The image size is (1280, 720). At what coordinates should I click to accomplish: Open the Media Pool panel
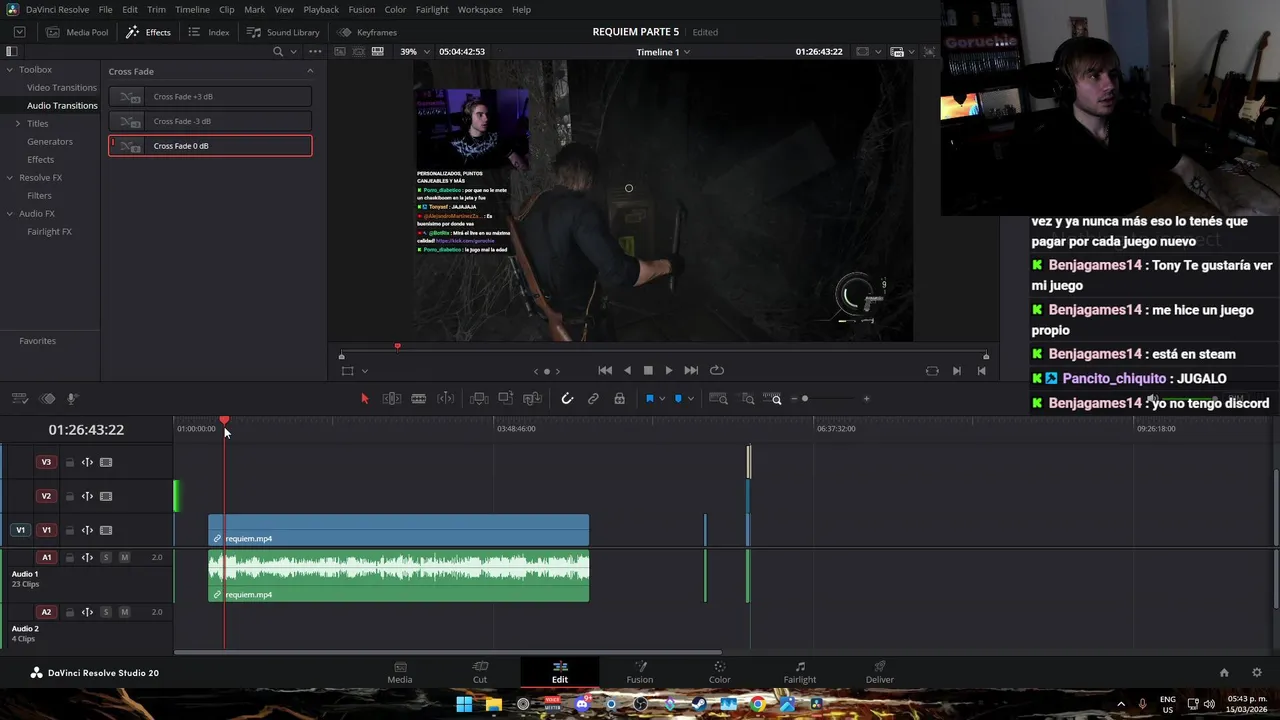78,32
